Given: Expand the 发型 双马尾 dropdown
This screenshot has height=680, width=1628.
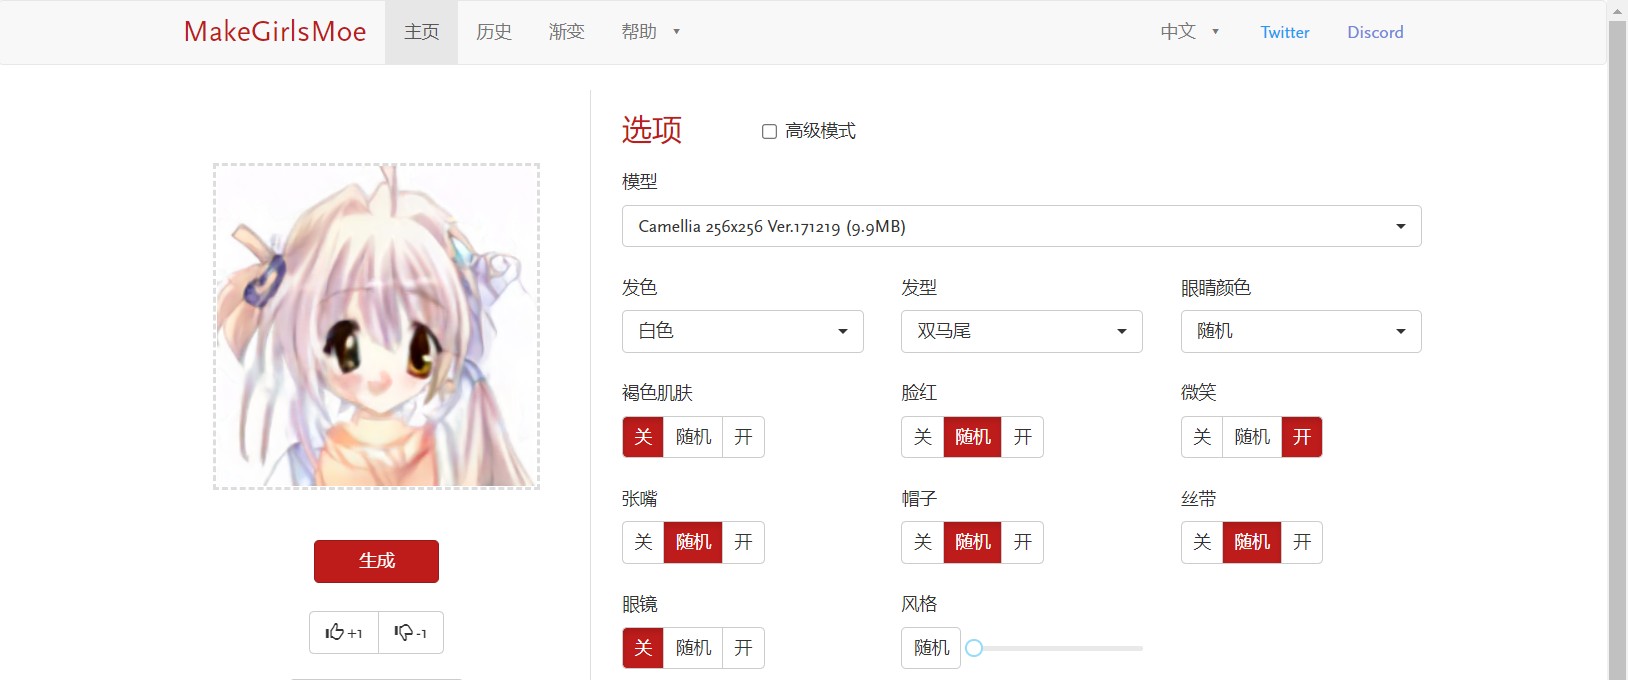Looking at the screenshot, I should pos(1021,331).
